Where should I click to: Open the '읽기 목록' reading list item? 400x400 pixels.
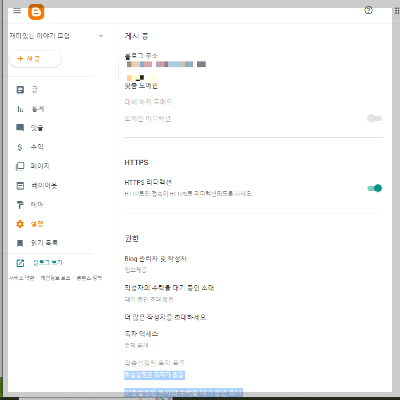click(x=44, y=243)
